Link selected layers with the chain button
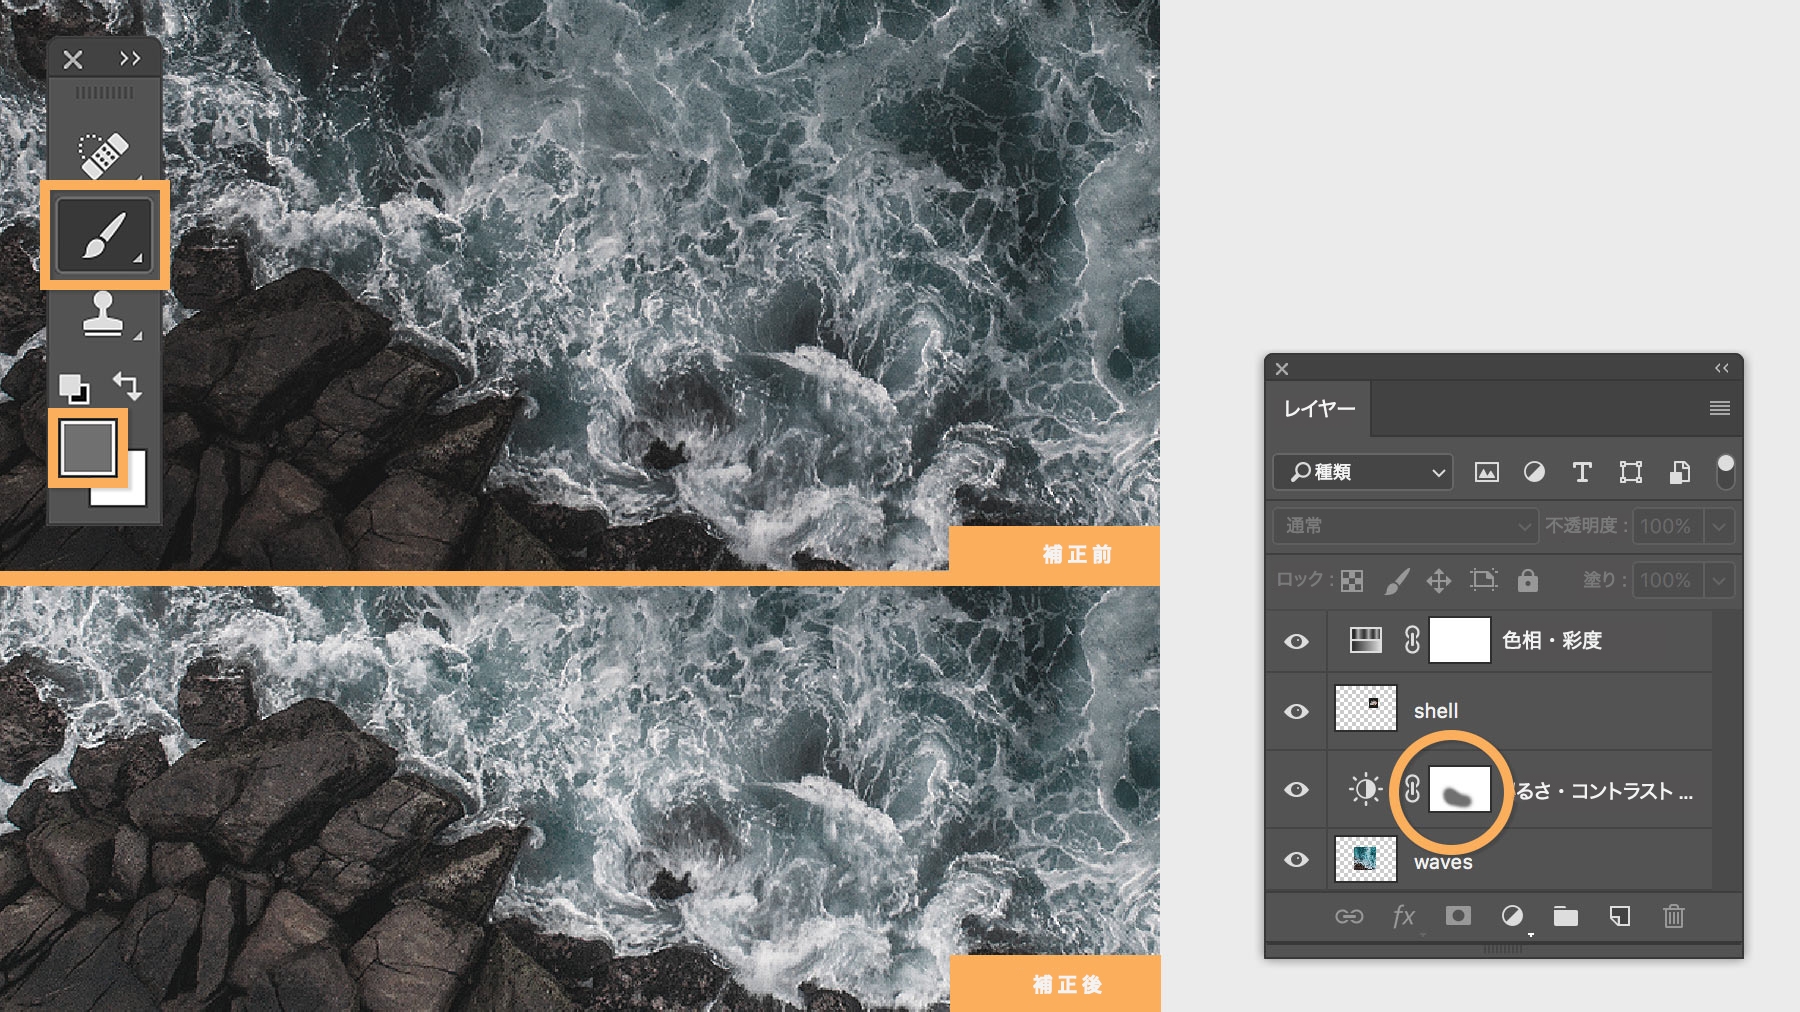Screen dimensions: 1800x1012 tap(1352, 916)
